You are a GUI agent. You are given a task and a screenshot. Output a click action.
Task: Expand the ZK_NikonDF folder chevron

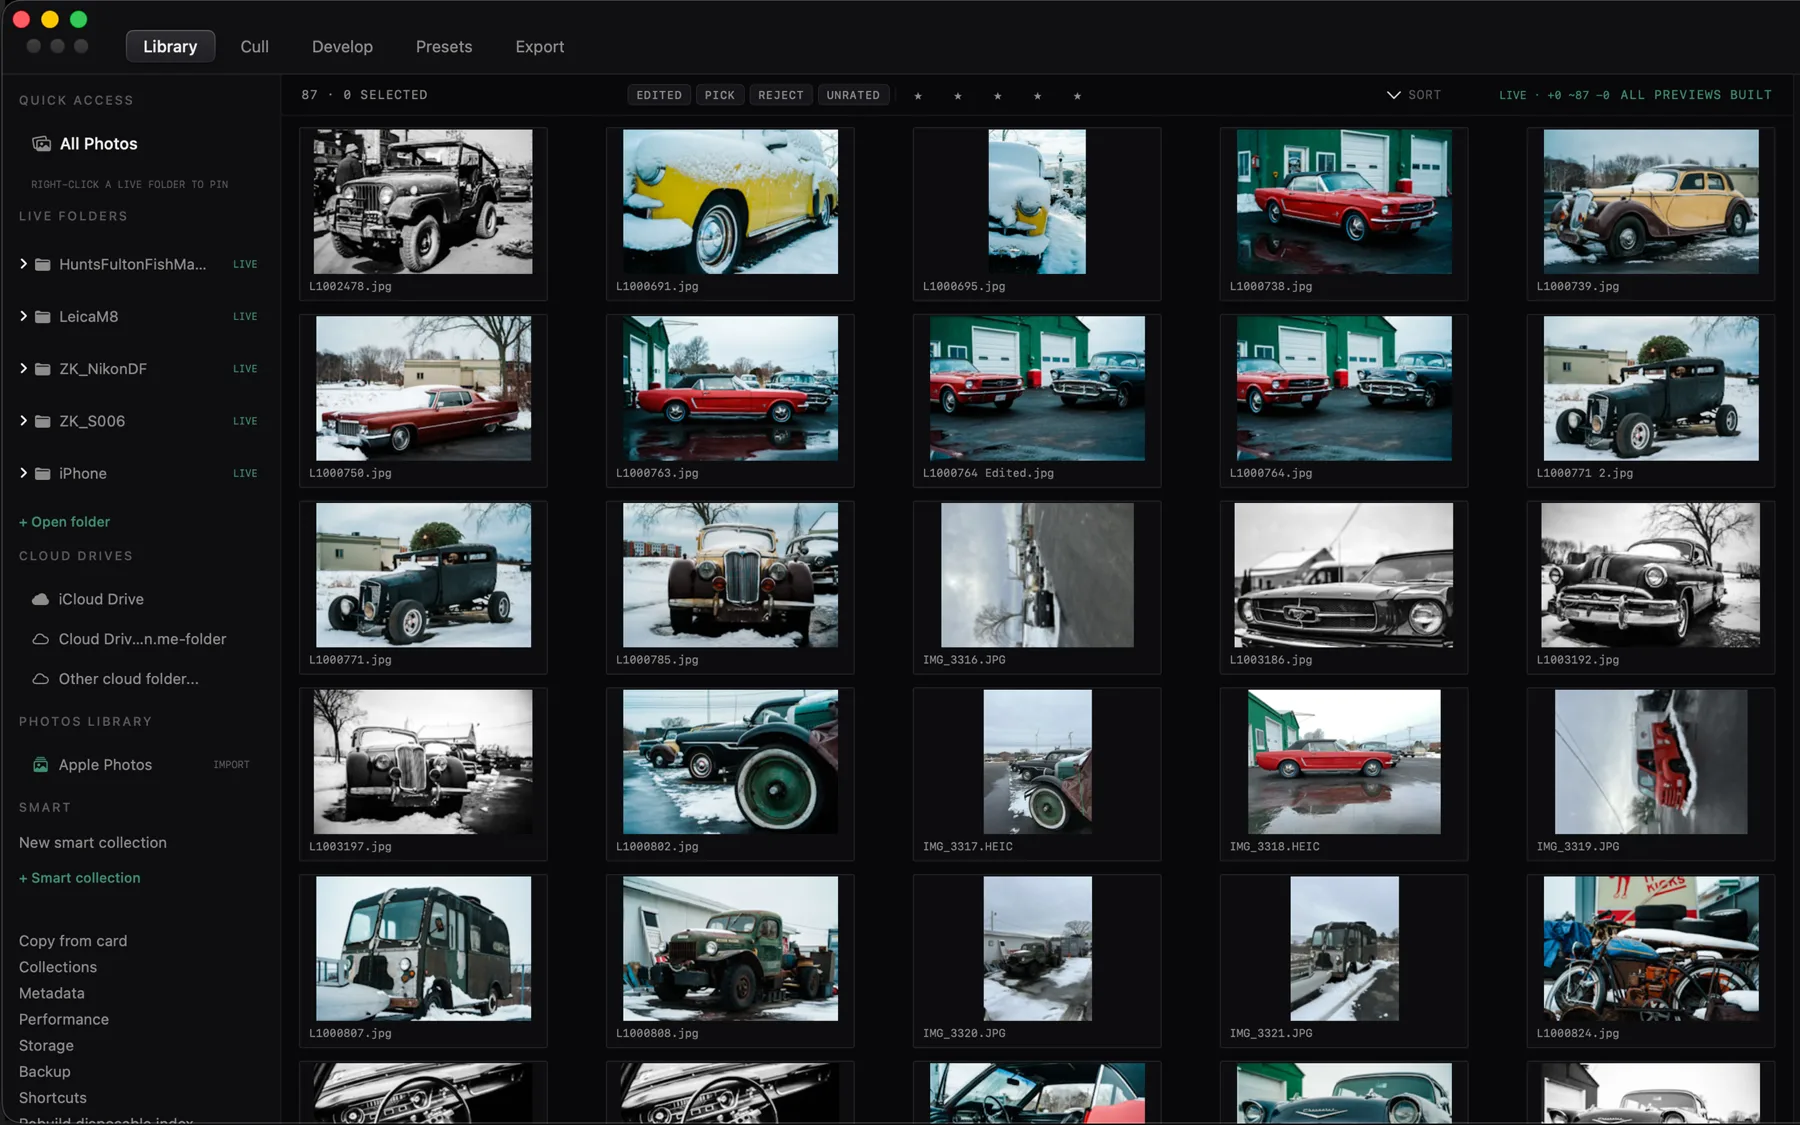coord(23,369)
